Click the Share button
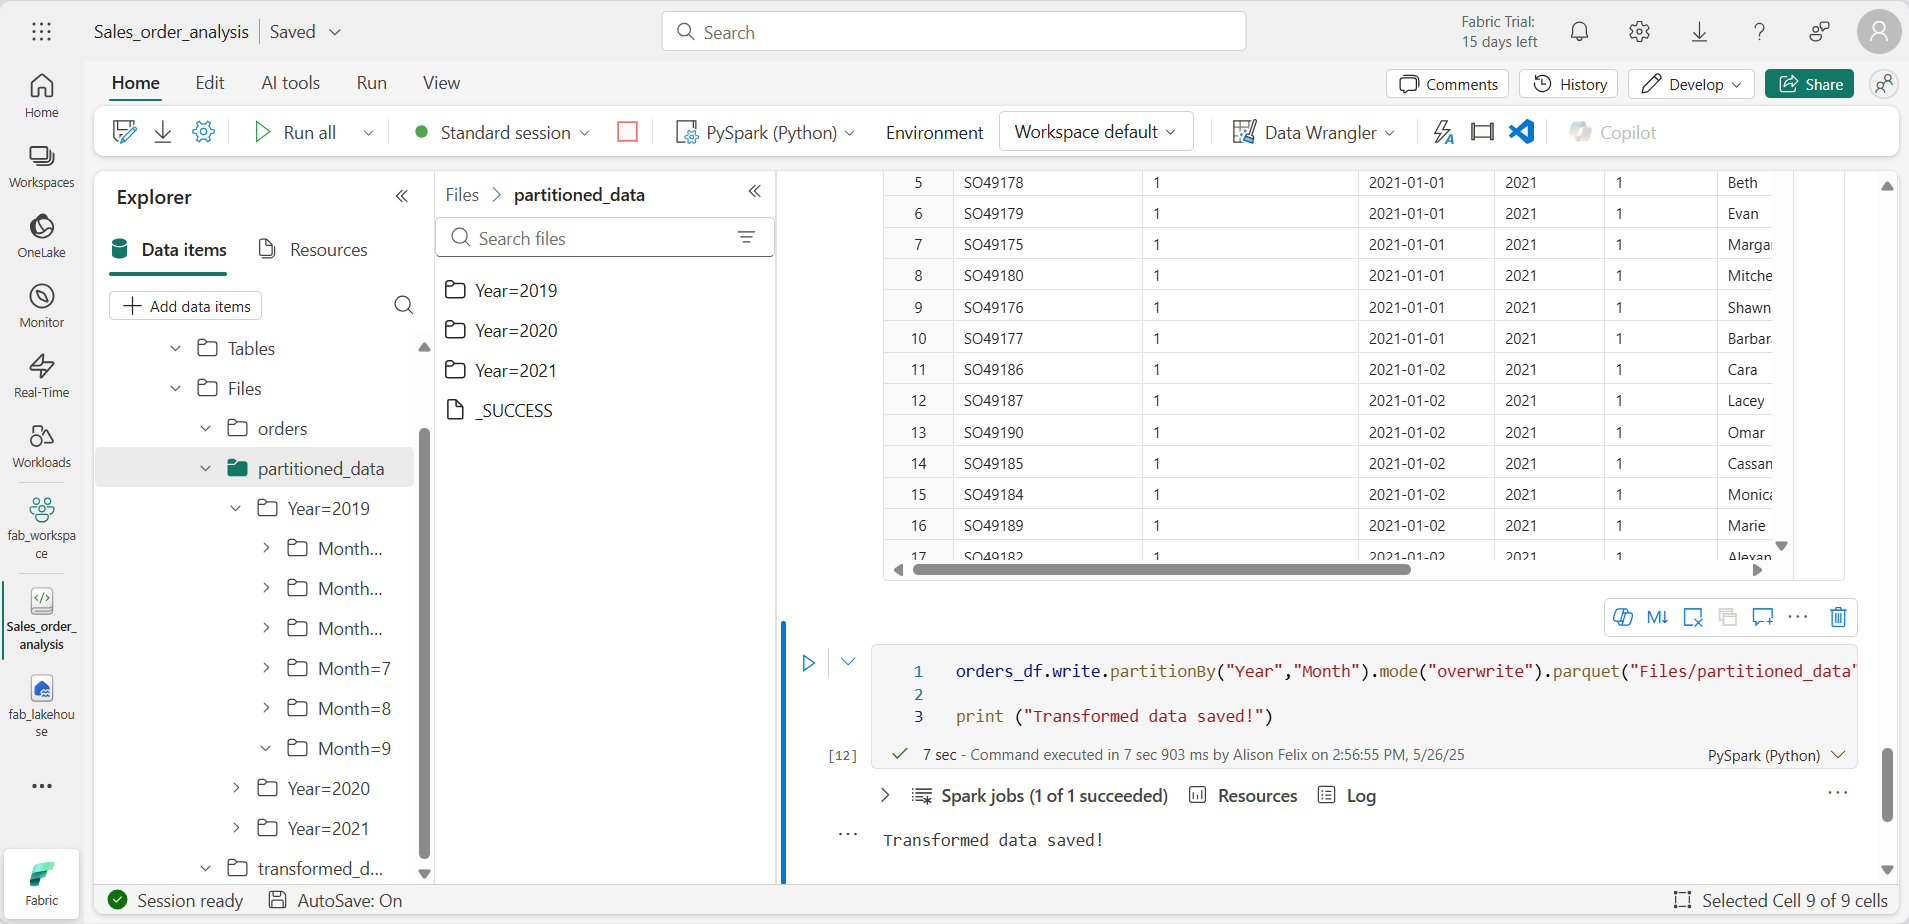This screenshot has width=1909, height=924. click(1810, 84)
